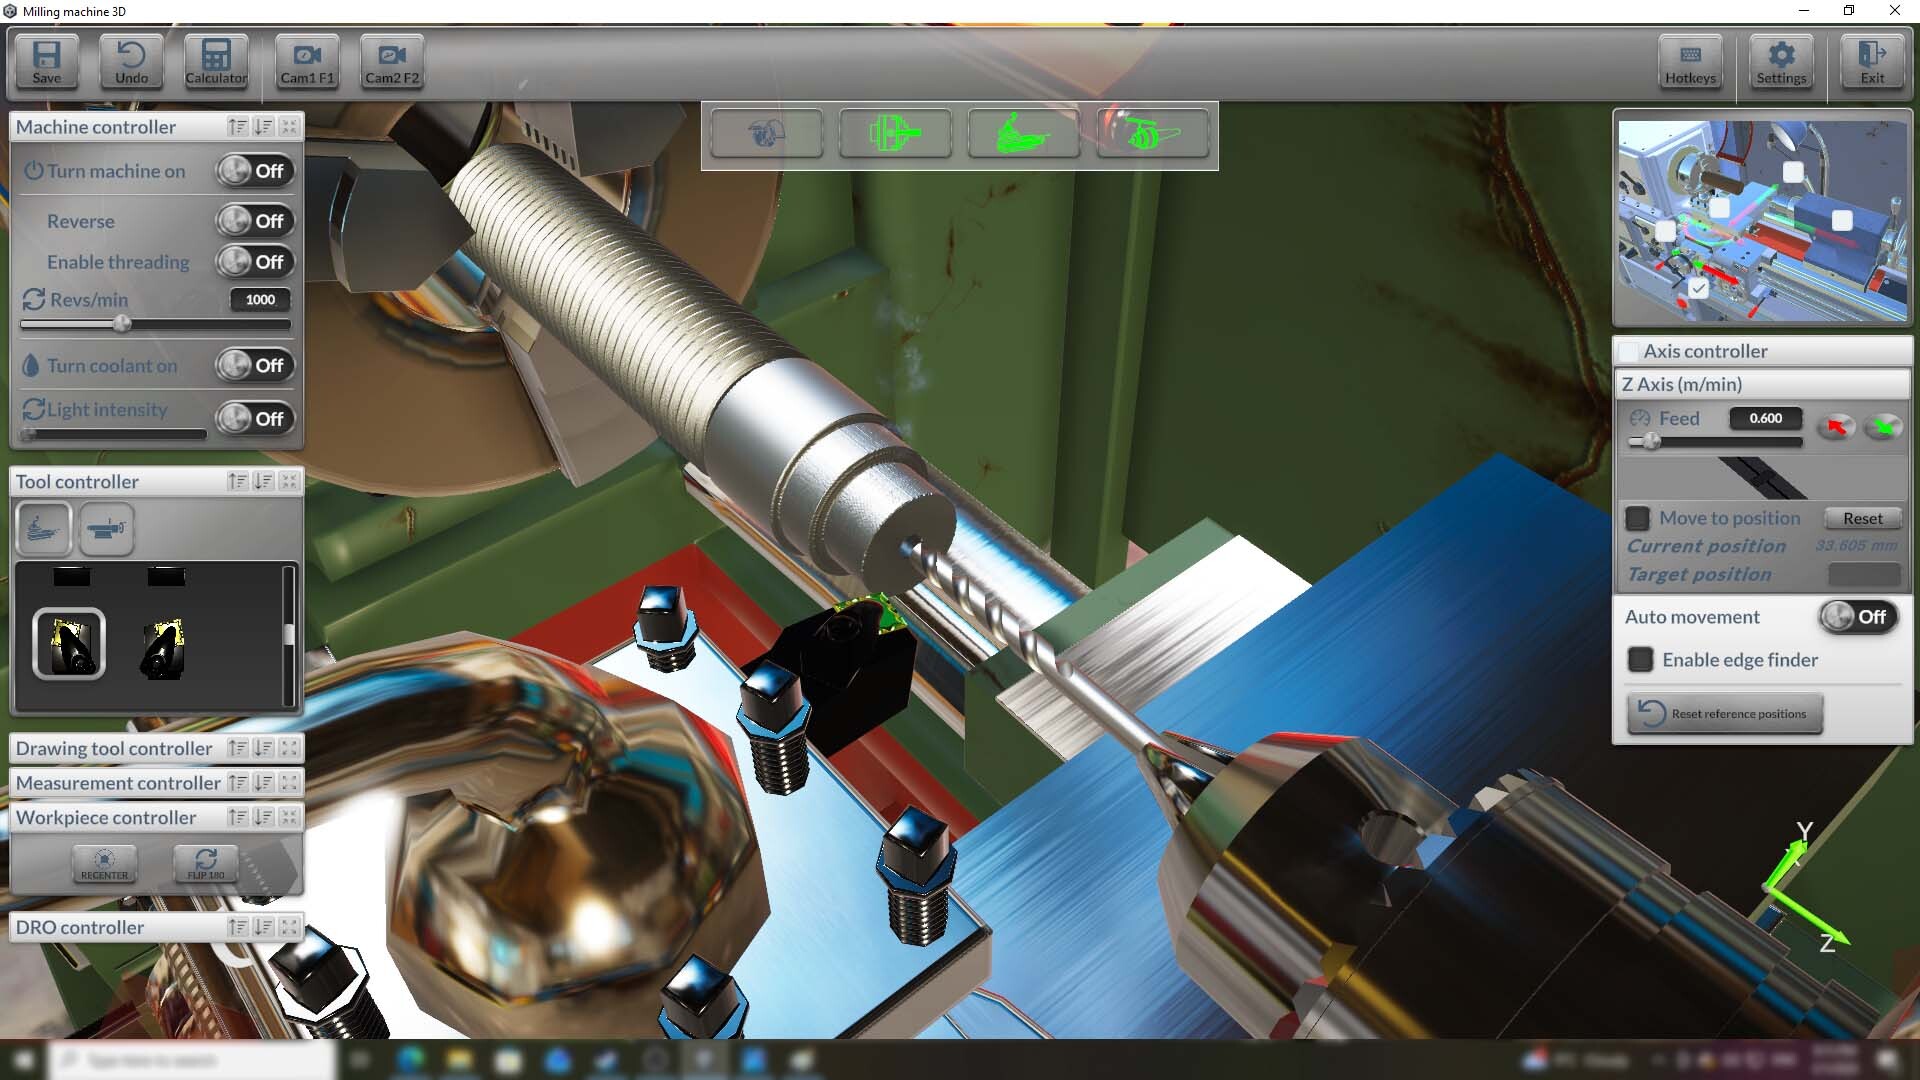Screen dimensions: 1920x1080
Task: Open the Calculator tool
Action: [216, 62]
